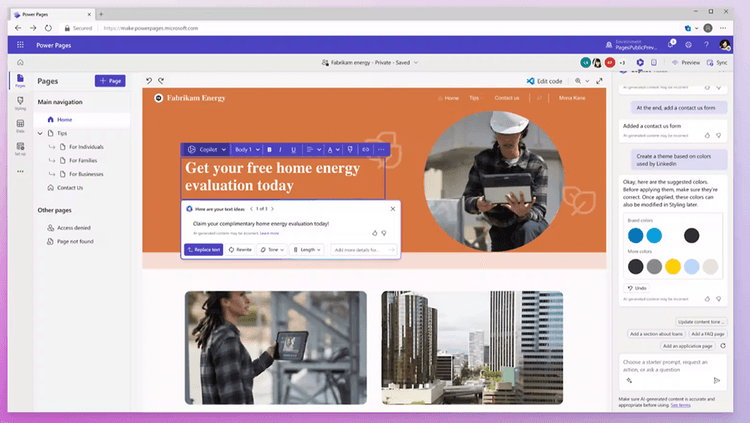Open Edit code in Visual Studio Code
The height and width of the screenshot is (423, 750).
[544, 81]
